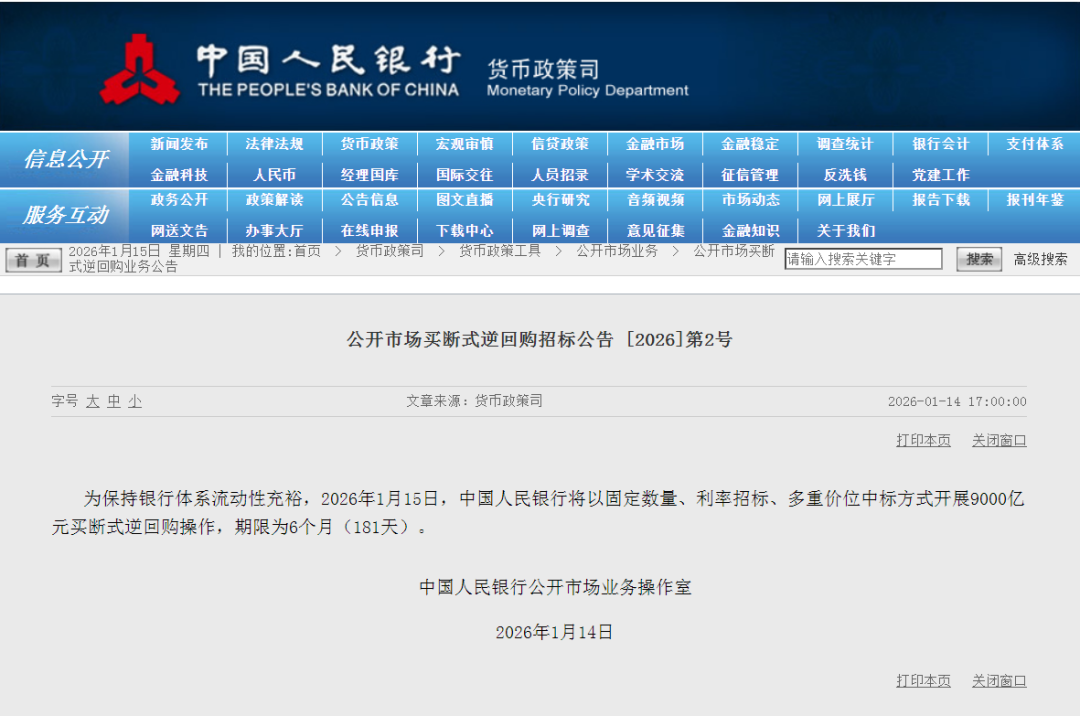Go to 政策解读 page

274,200
